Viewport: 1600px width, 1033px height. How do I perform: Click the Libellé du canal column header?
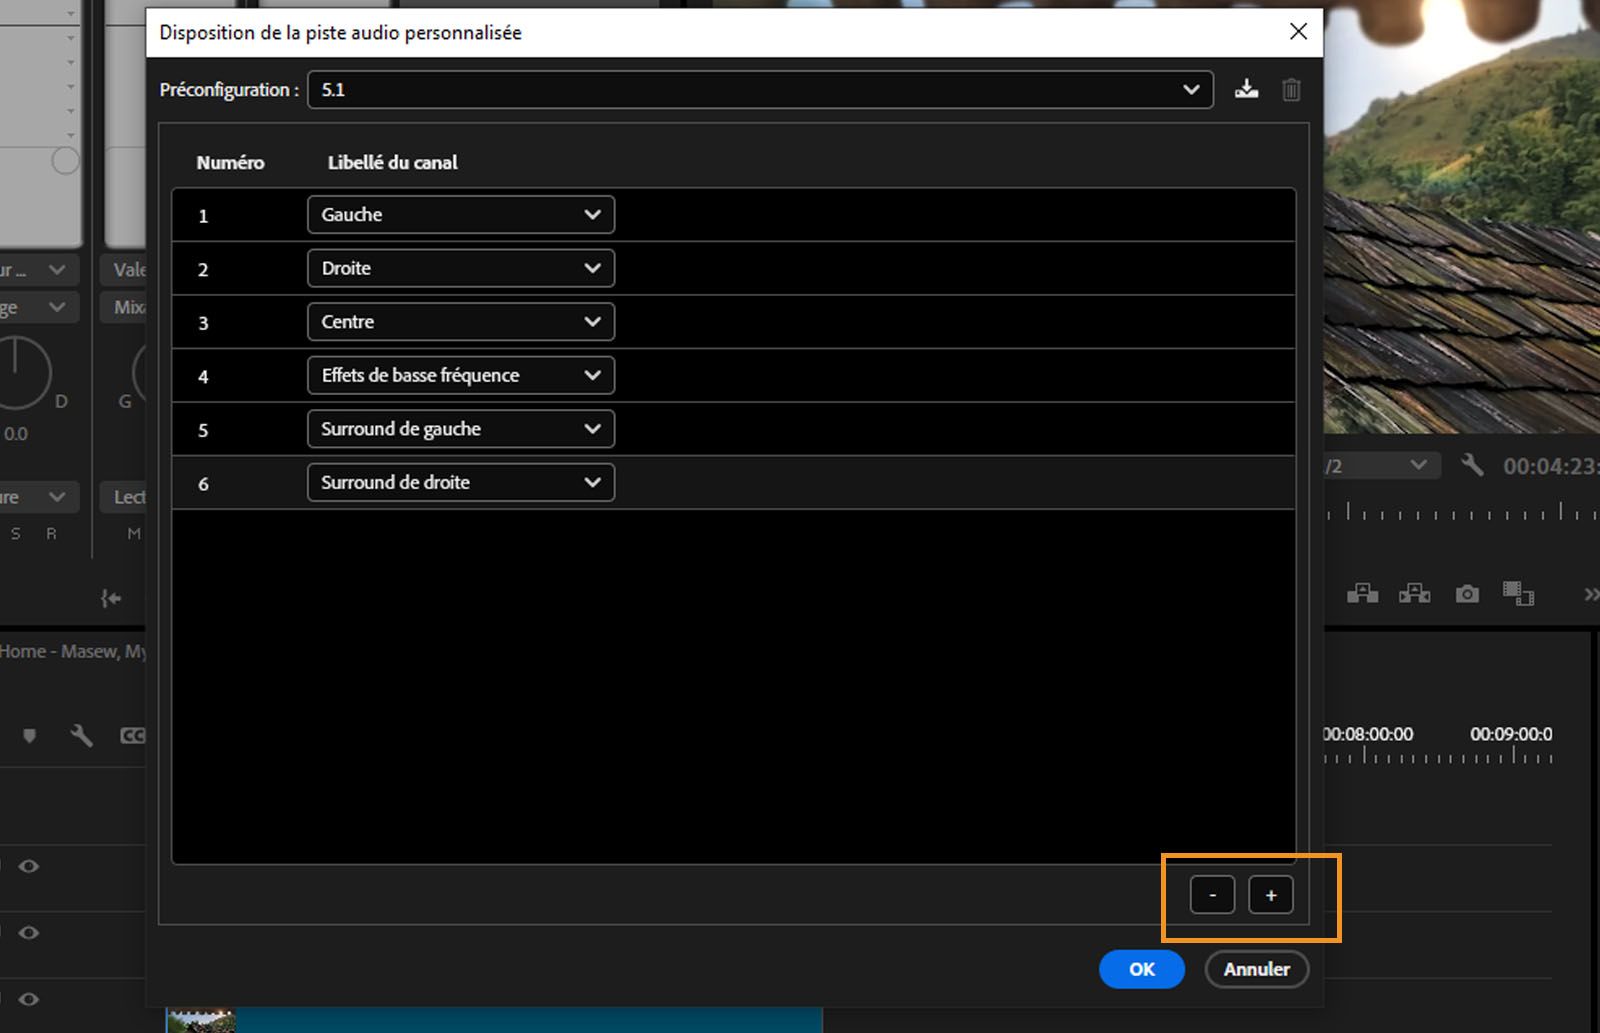tap(392, 162)
